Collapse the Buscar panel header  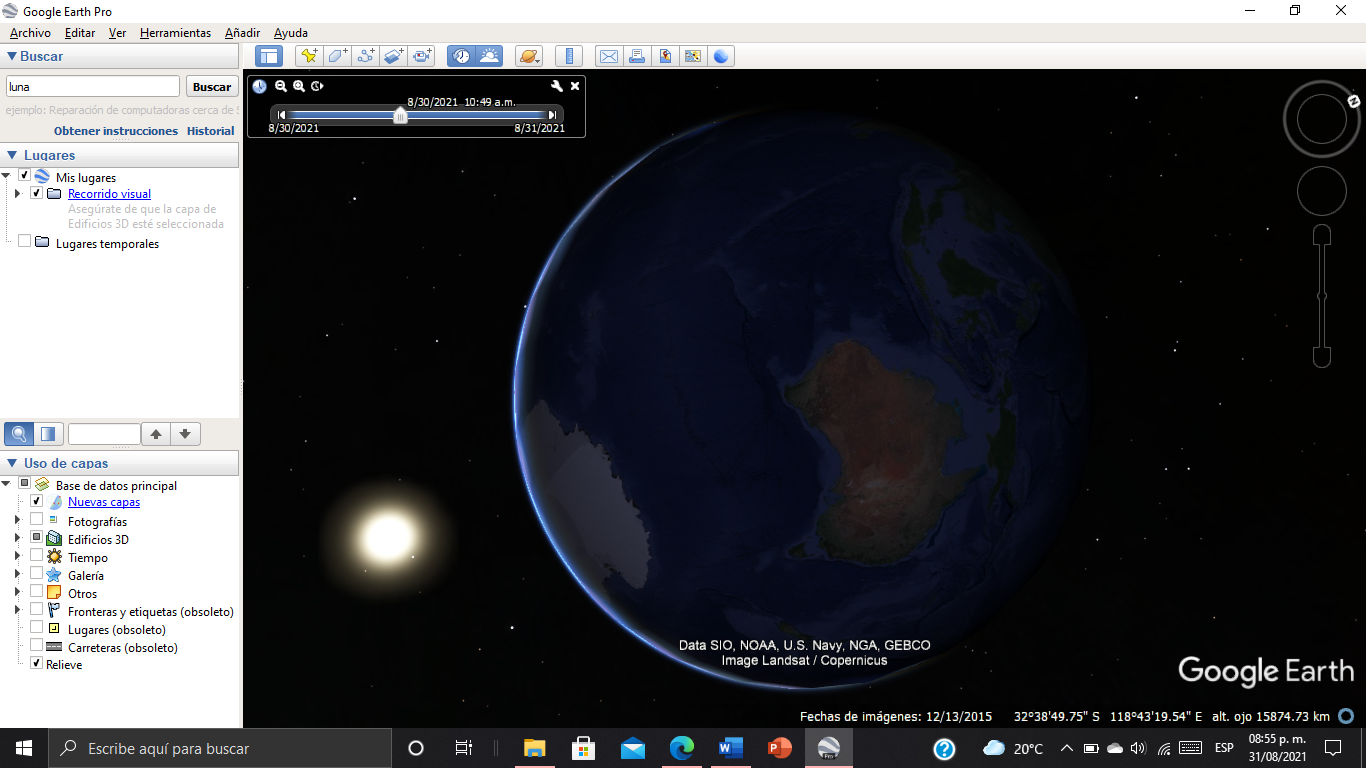120,56
